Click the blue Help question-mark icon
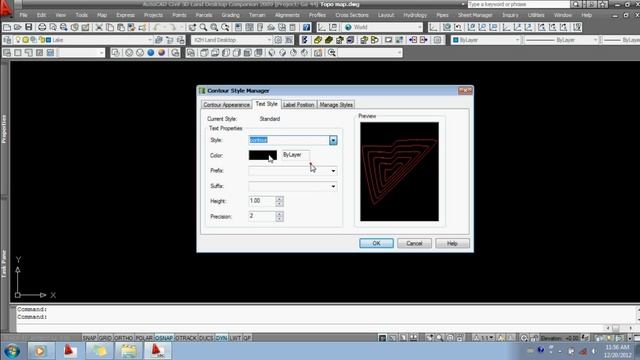The height and width of the screenshot is (360, 640). [x=306, y=27]
